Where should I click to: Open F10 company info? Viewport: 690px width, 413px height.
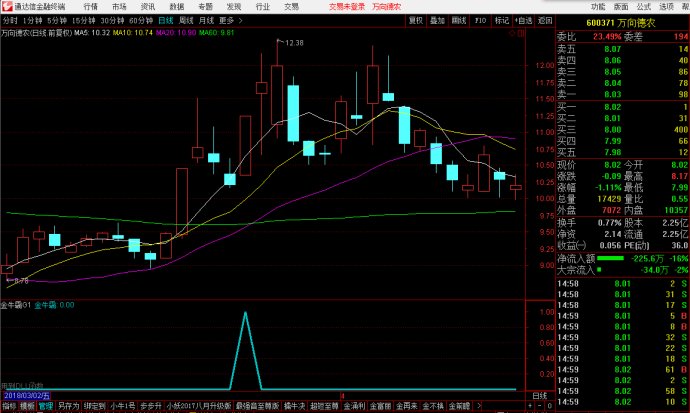(x=480, y=20)
